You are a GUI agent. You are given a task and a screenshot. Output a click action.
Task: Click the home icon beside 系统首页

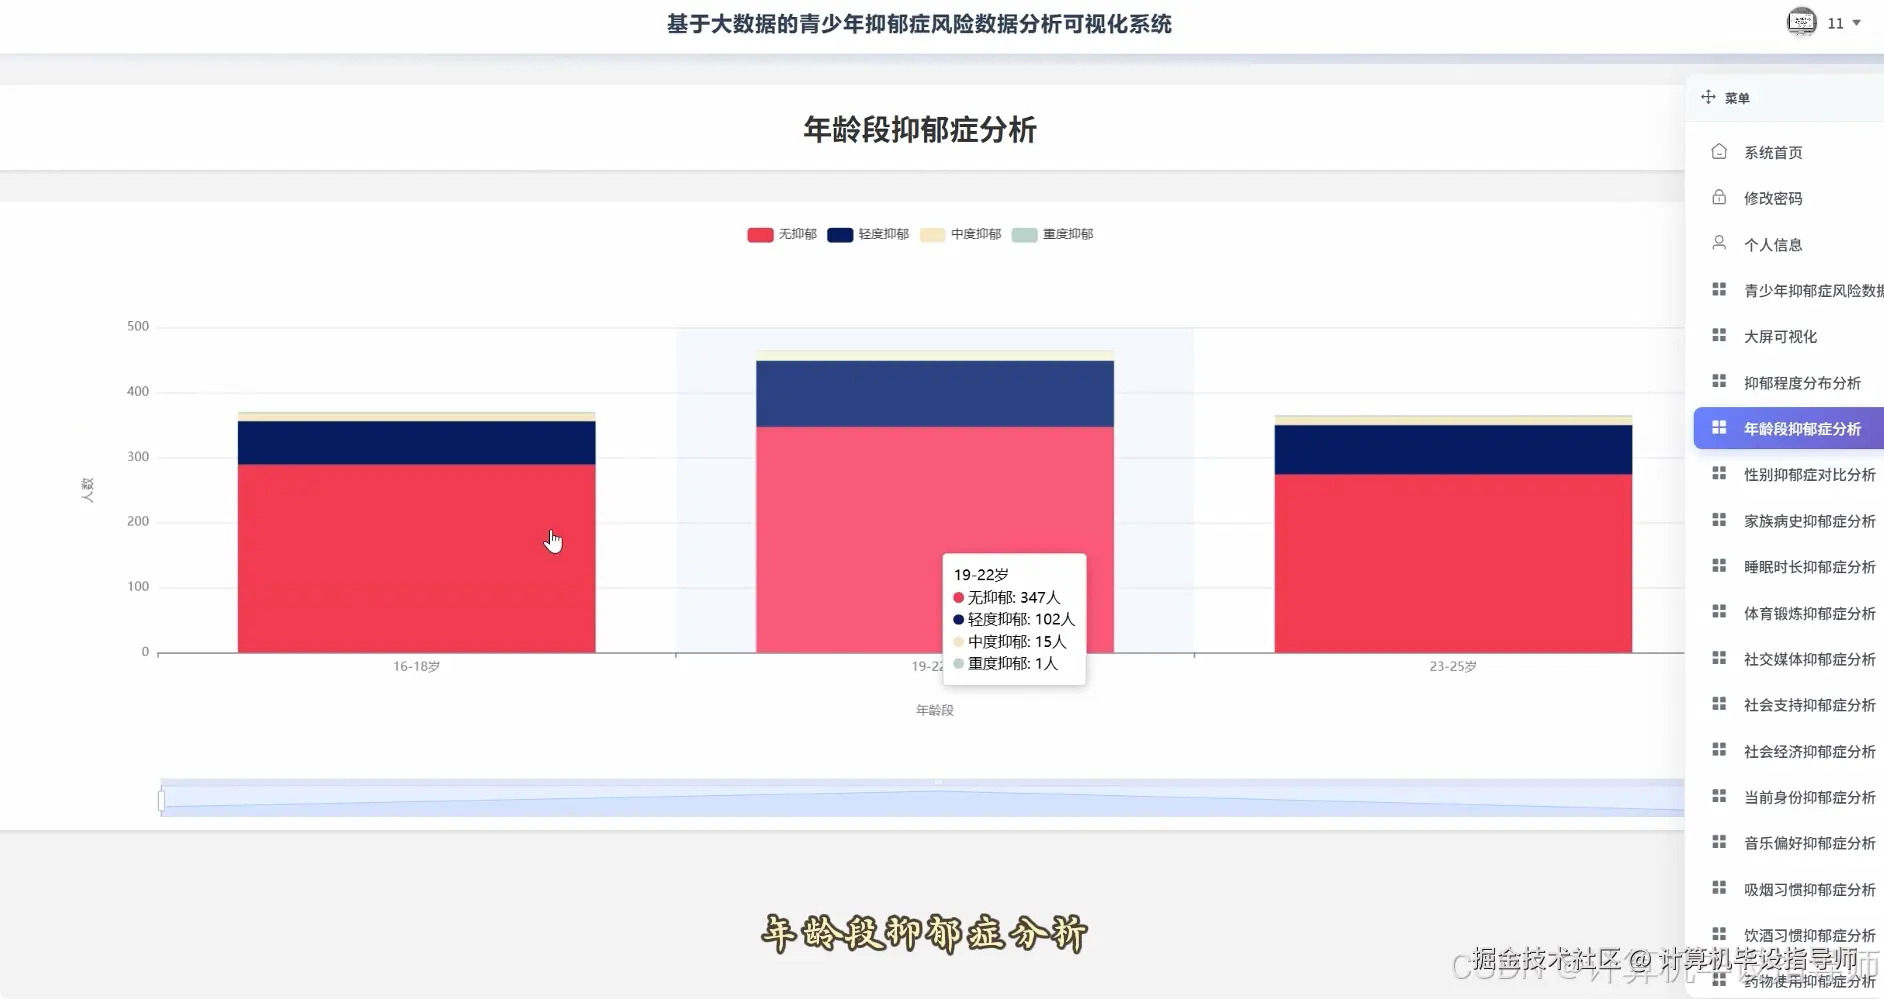click(1718, 151)
